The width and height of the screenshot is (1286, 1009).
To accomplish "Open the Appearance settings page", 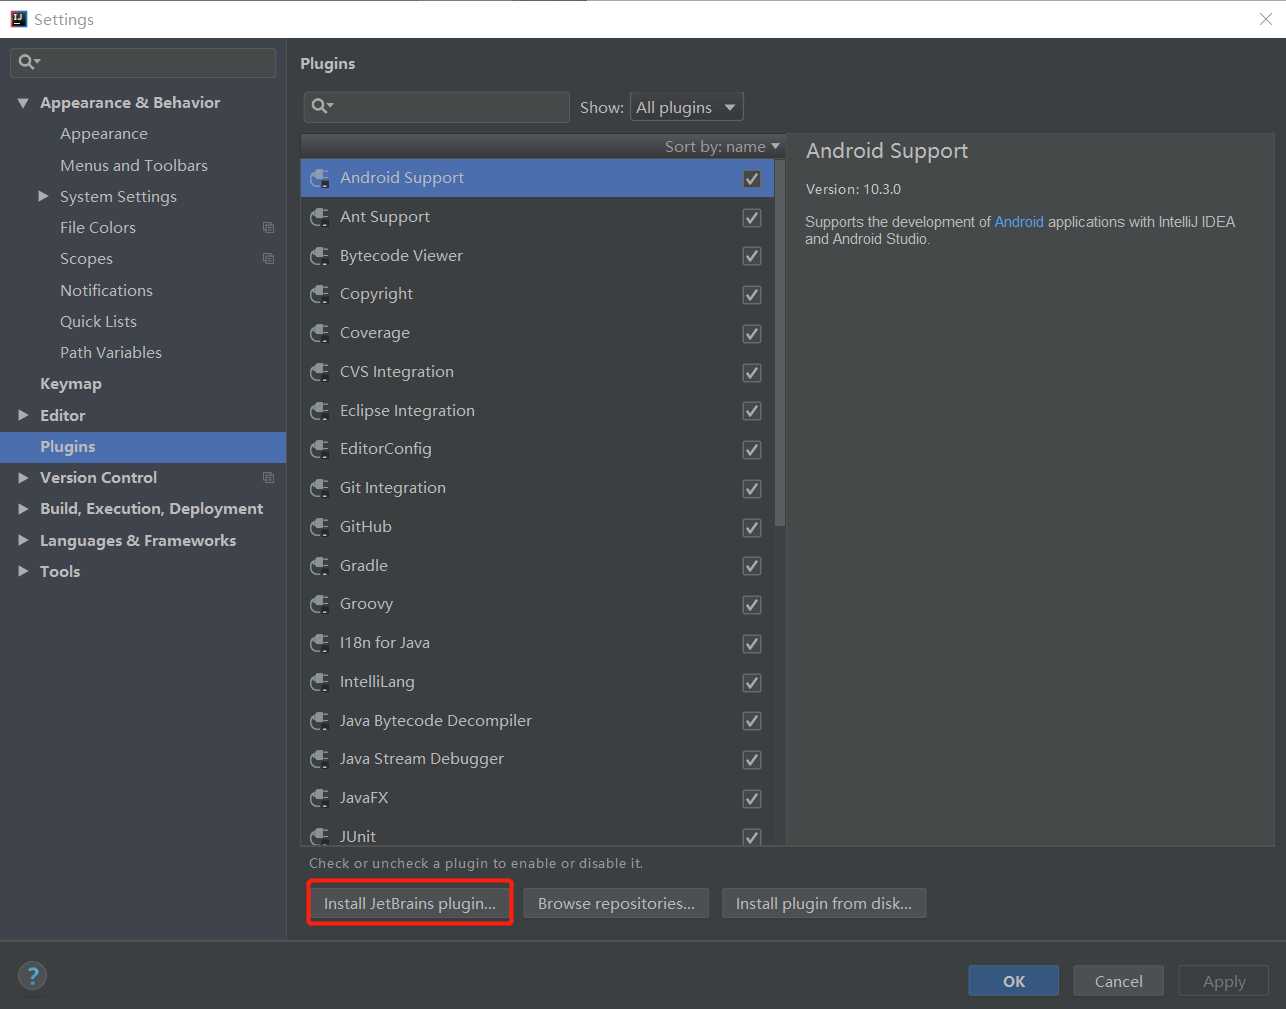I will pos(104,134).
